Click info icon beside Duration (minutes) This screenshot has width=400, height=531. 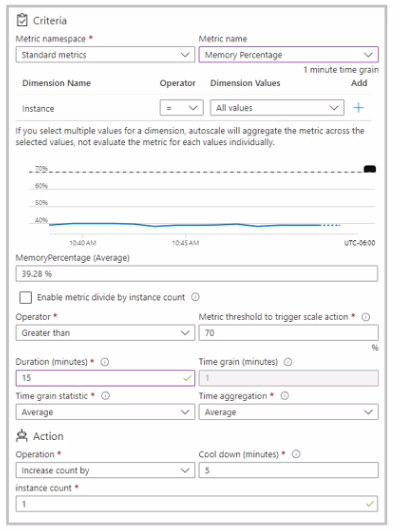pos(105,362)
